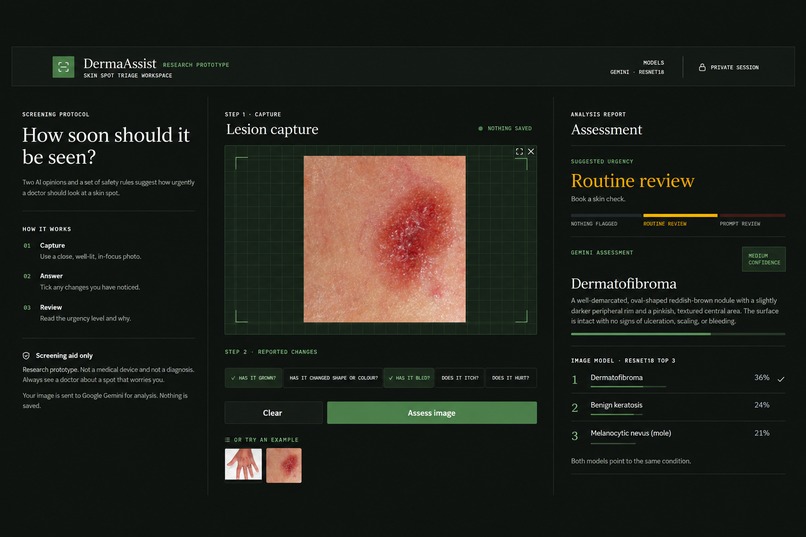Click the Dermatofibroma assessment heading
The height and width of the screenshot is (537, 806).
[624, 284]
